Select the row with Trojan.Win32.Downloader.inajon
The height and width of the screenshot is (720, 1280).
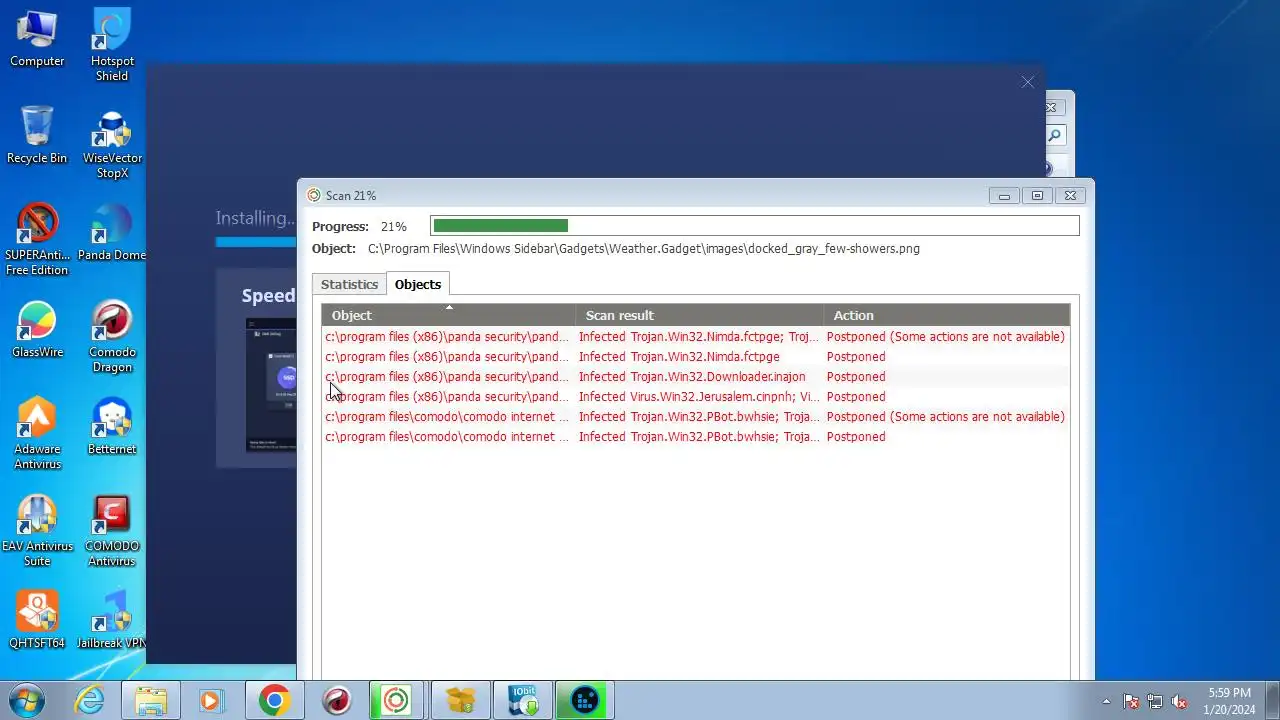point(696,376)
